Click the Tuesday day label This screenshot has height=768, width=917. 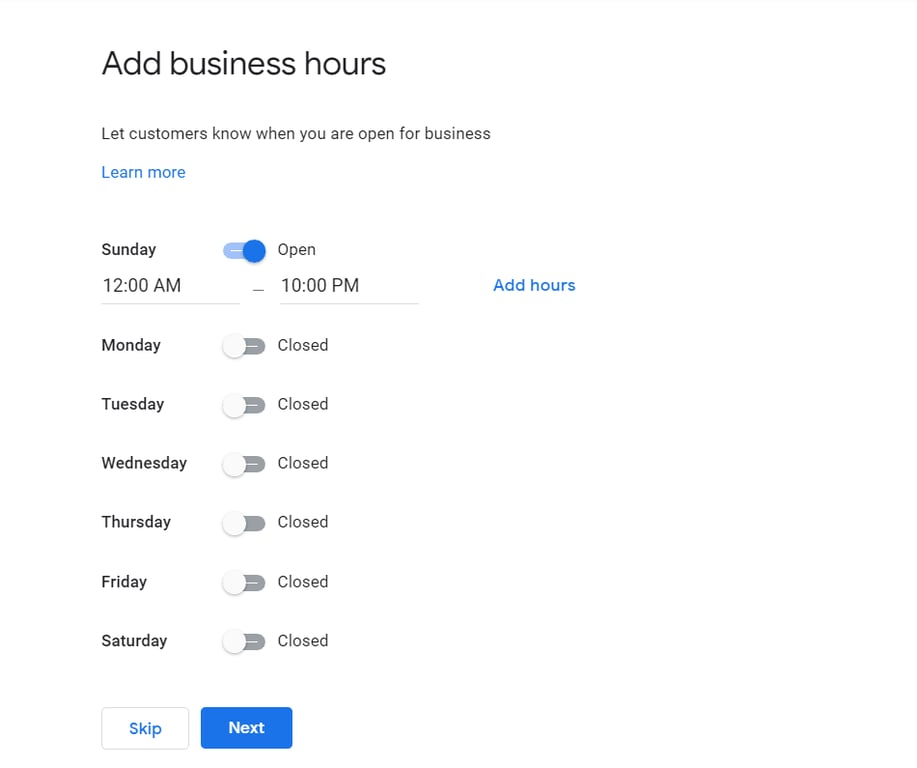point(132,404)
